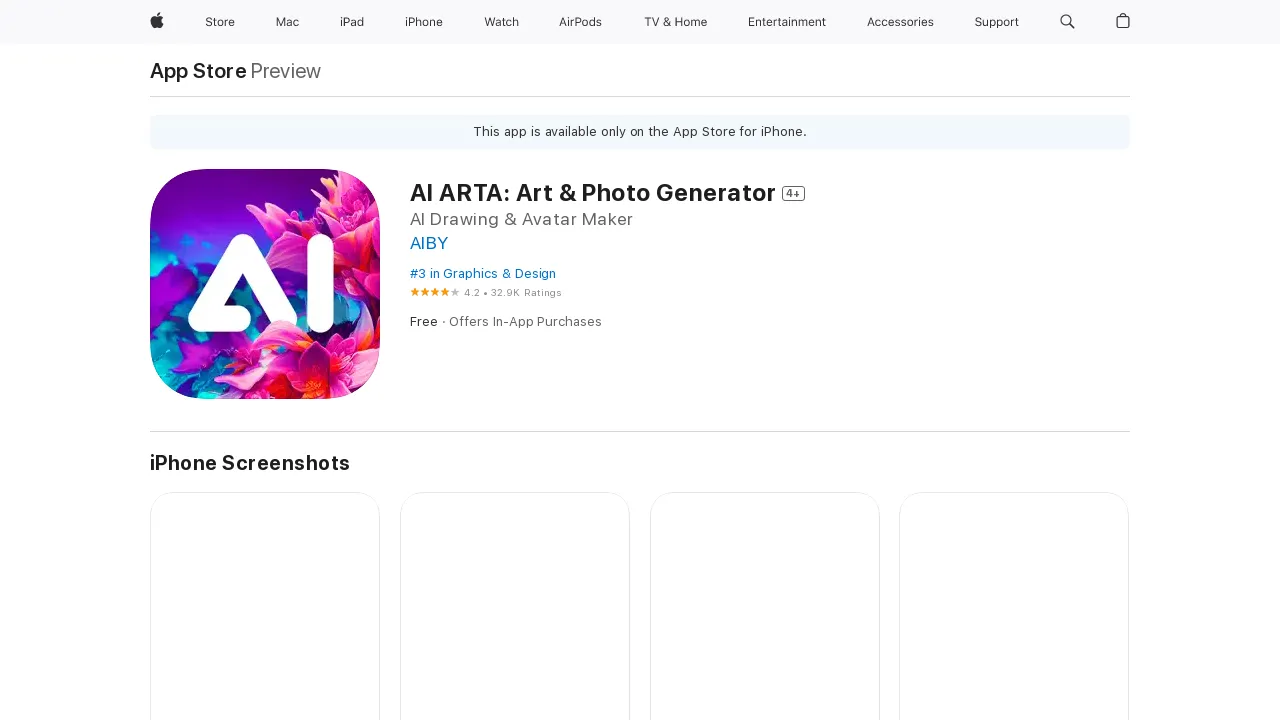
Task: Open the AirPods menu
Action: (x=580, y=22)
